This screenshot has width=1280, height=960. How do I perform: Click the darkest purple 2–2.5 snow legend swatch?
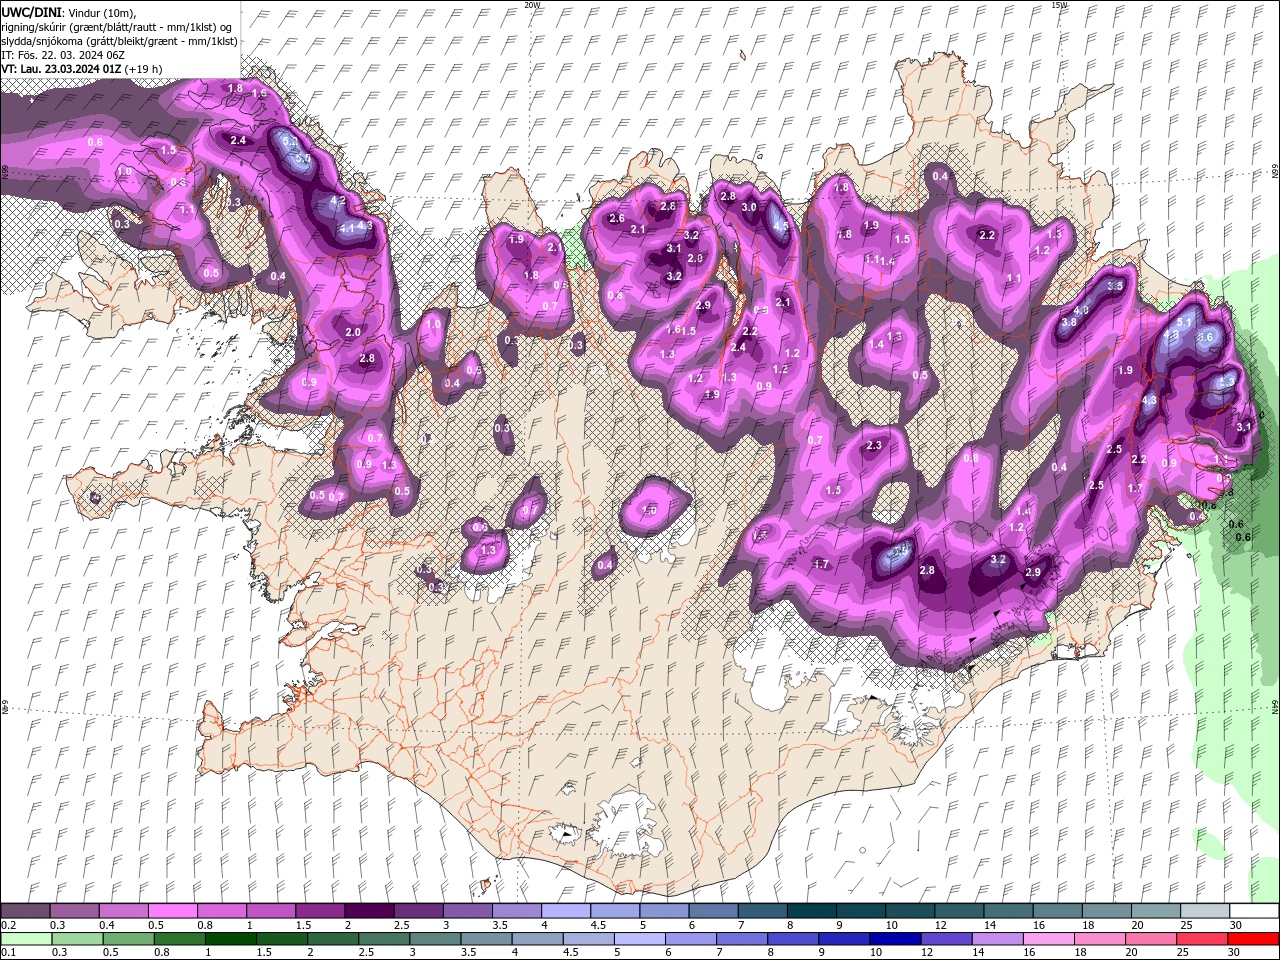point(369,911)
